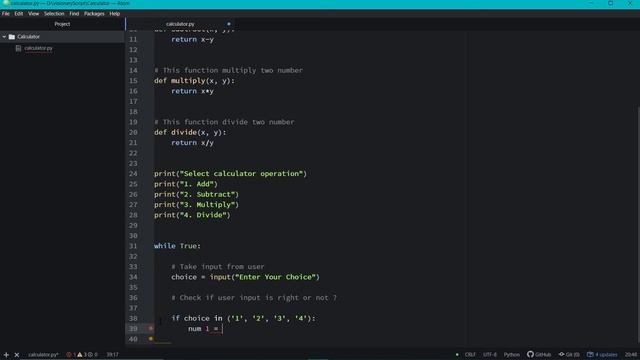640x360 pixels.
Task: Click line number 24 in gutter
Action: coord(133,174)
